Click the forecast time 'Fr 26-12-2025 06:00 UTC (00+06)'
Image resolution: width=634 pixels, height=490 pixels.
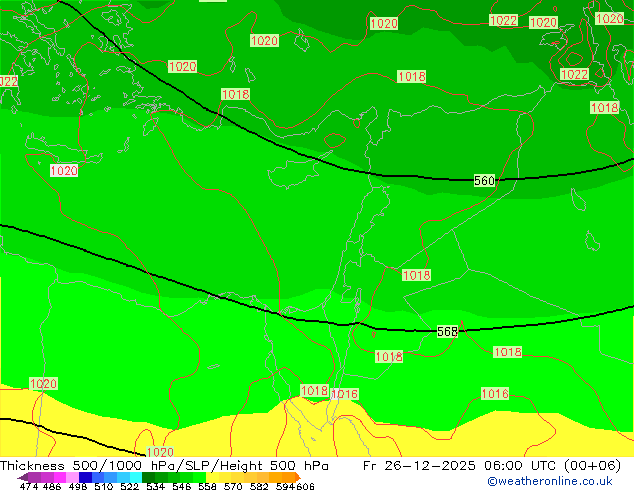(492, 466)
